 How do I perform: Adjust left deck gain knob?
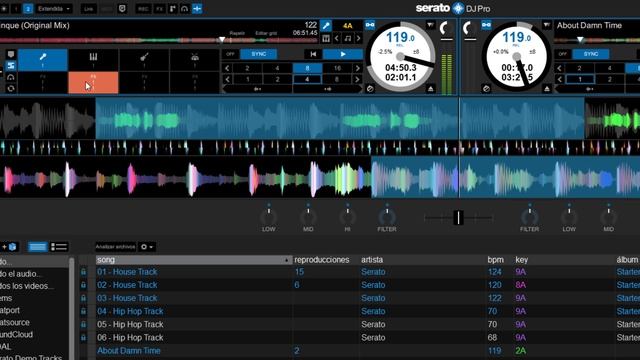tap(446, 29)
